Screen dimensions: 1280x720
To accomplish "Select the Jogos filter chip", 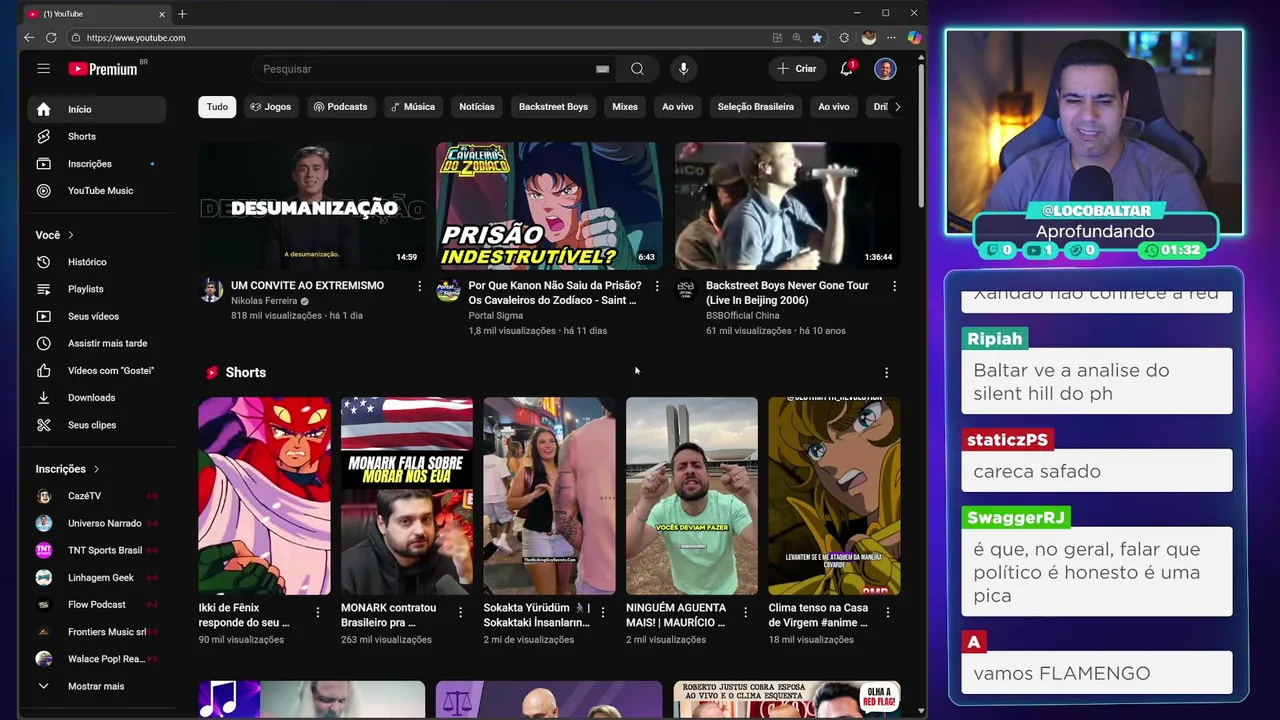I will pyautogui.click(x=271, y=107).
